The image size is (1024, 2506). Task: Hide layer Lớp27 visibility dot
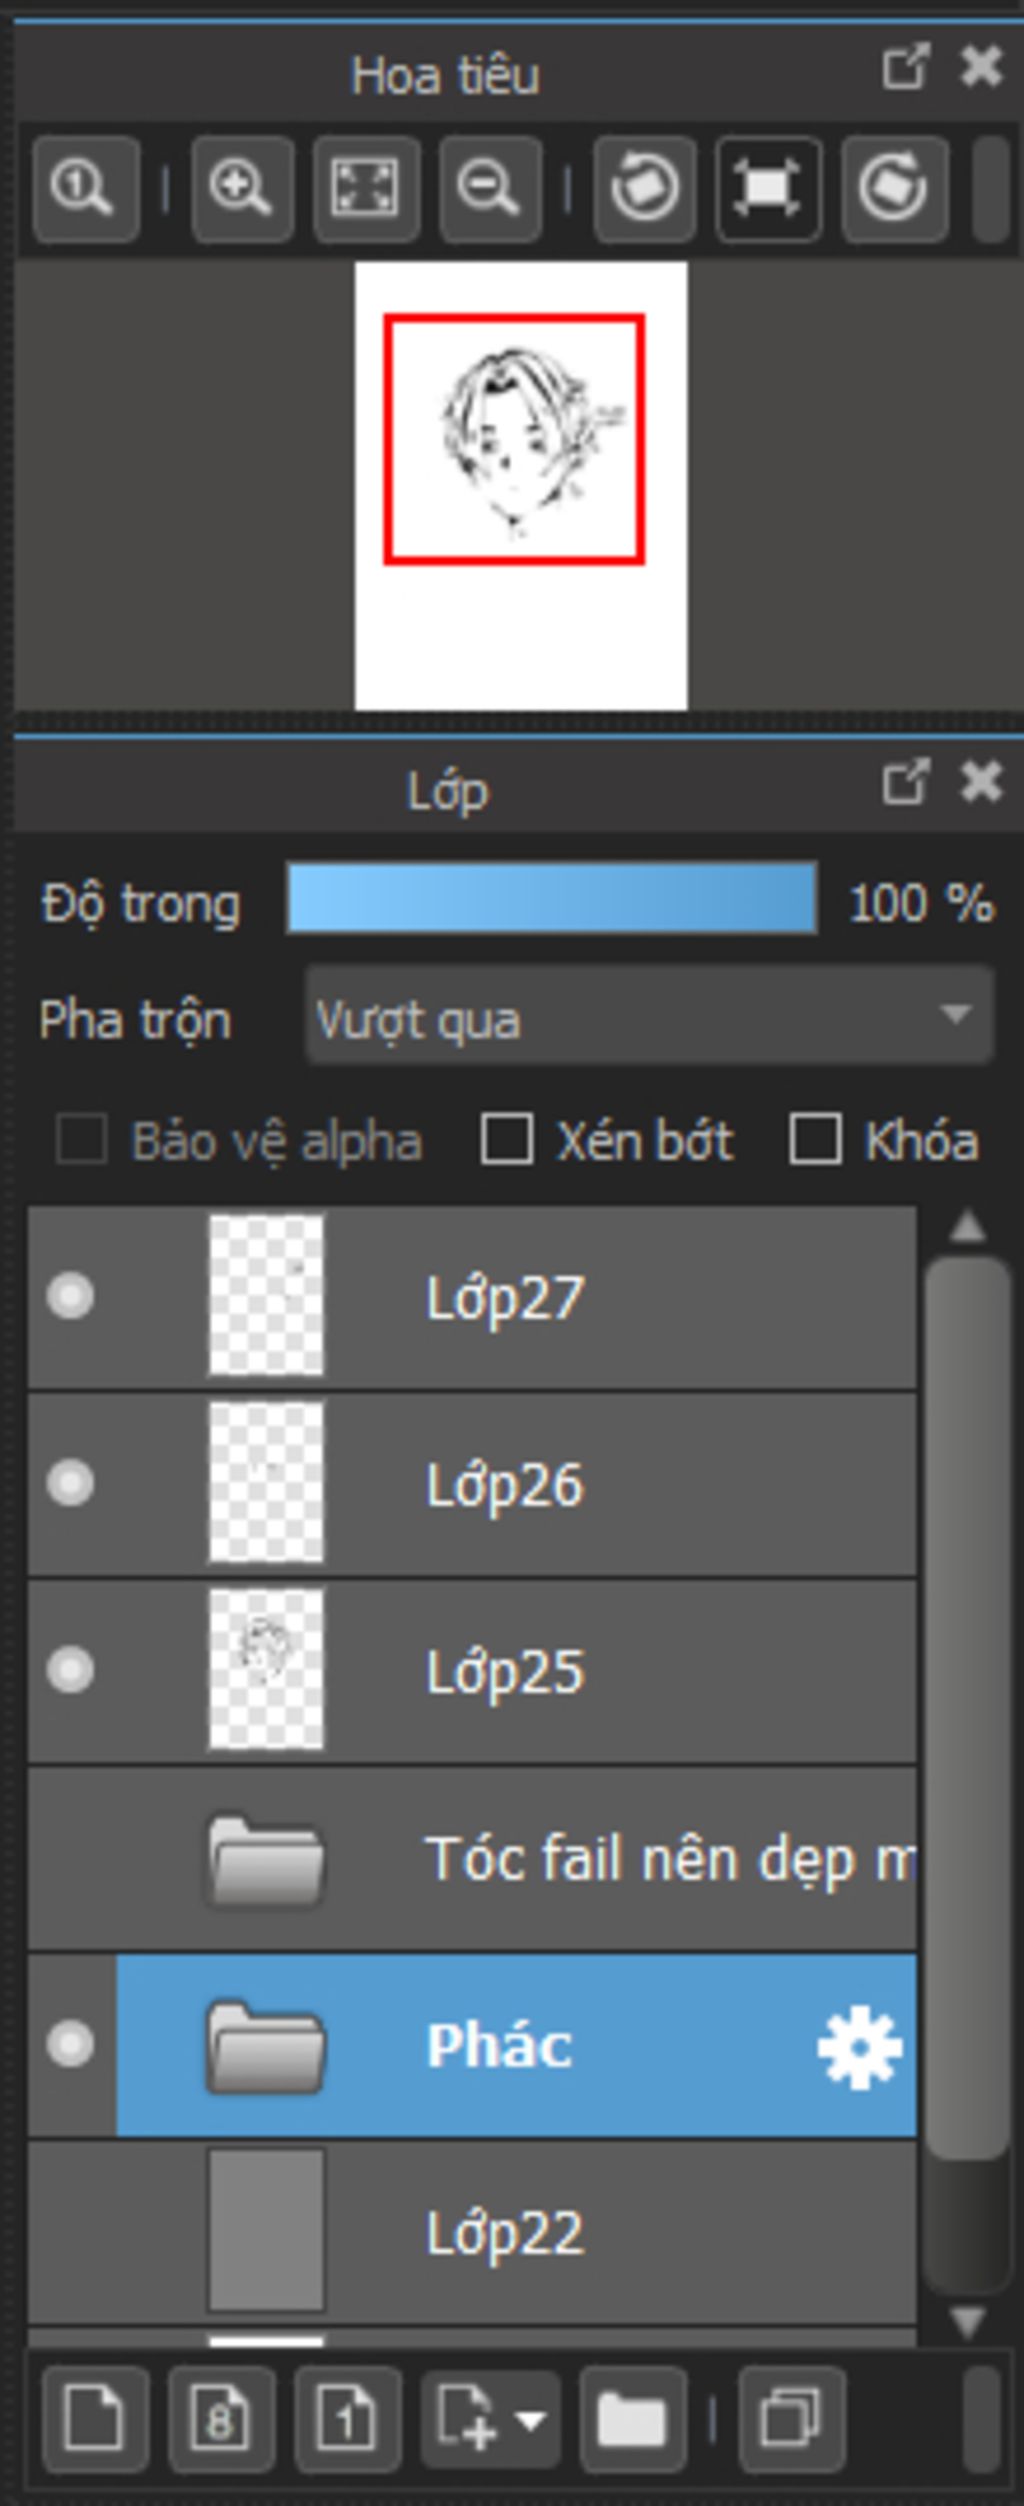point(70,1296)
